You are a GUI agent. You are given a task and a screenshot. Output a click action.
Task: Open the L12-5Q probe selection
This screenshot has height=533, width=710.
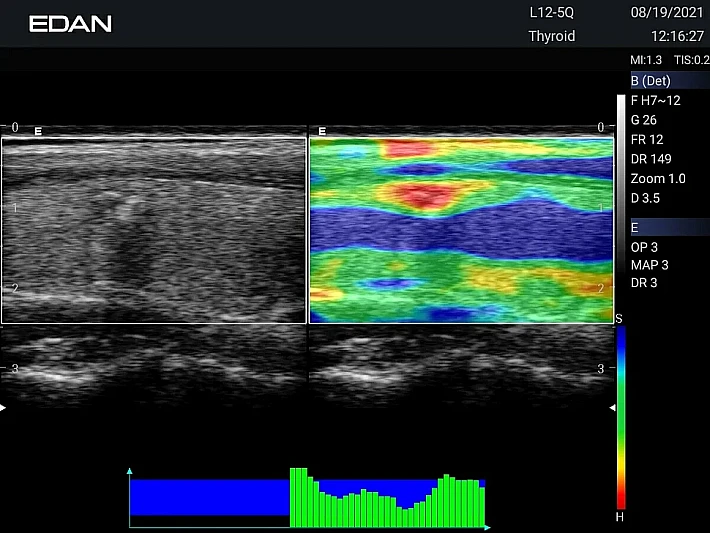(x=551, y=13)
